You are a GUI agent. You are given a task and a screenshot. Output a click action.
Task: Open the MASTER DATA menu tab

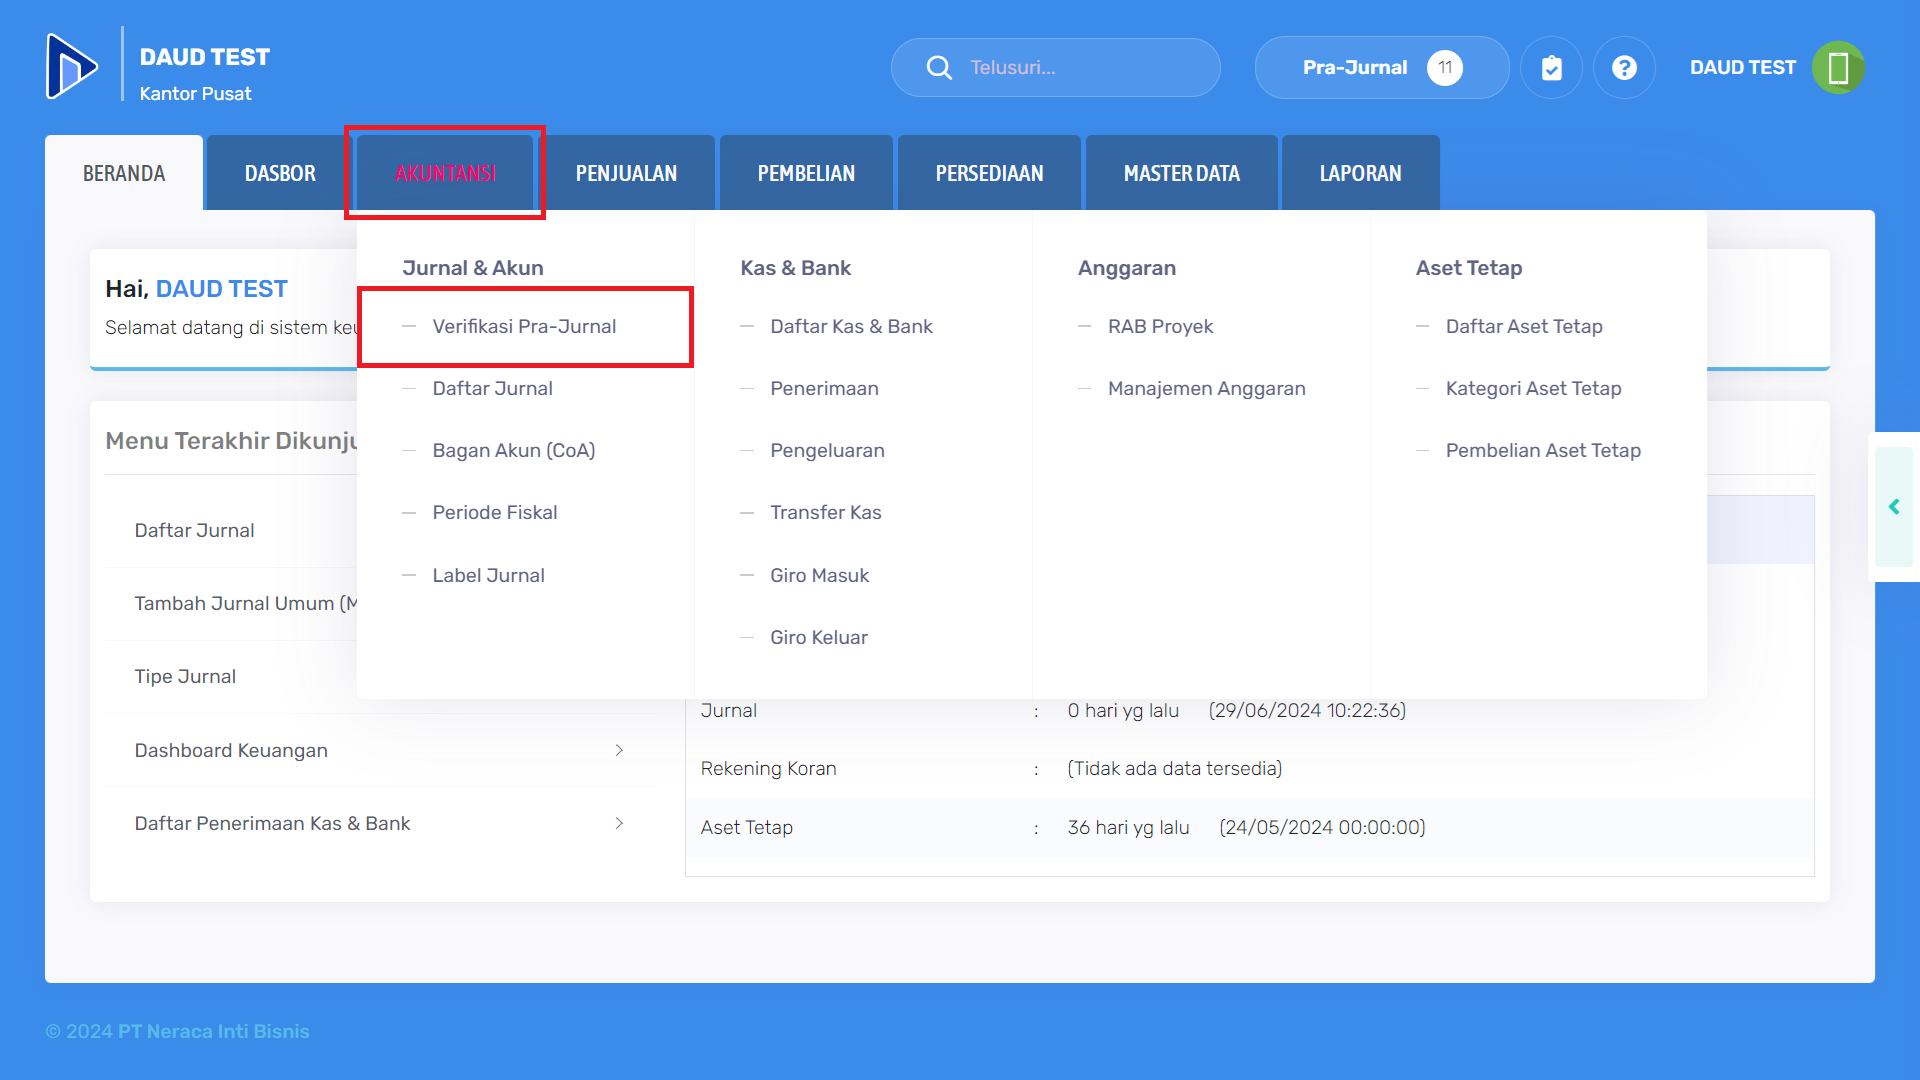pos(1181,173)
